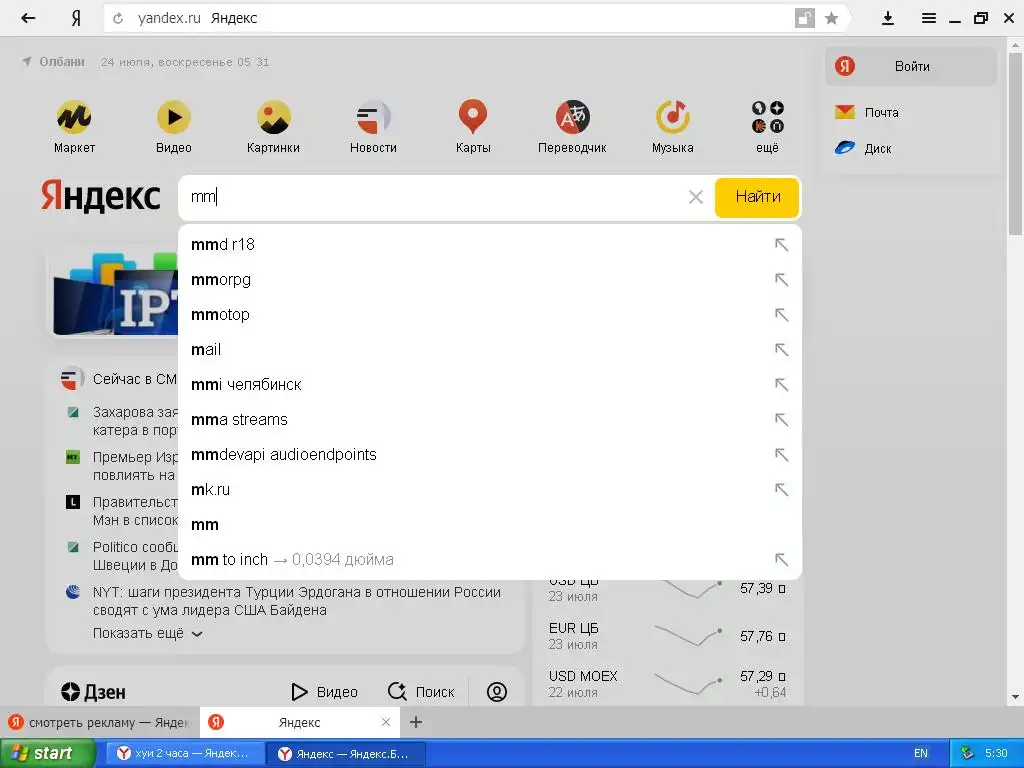Open EUR ЦБ exchange rate row
This screenshot has height=768, width=1024.
(667, 635)
